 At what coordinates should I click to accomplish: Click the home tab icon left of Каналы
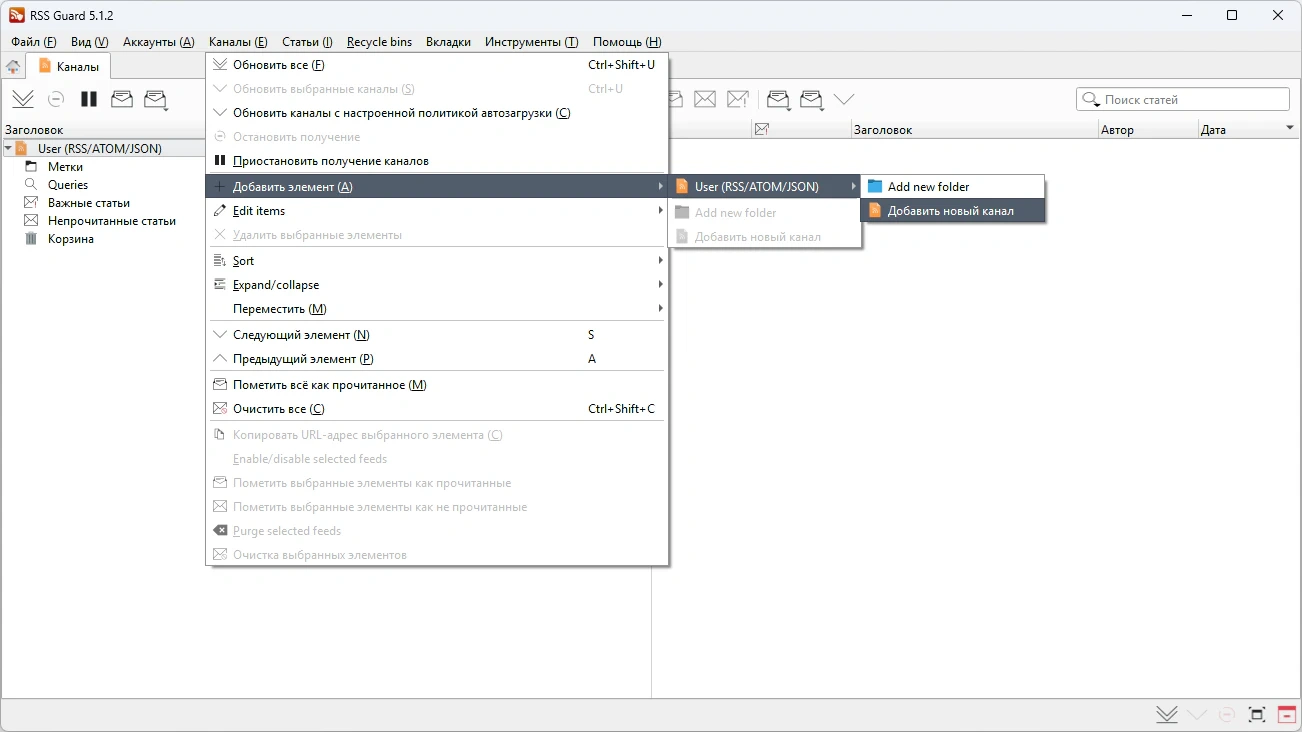pyautogui.click(x=13, y=67)
